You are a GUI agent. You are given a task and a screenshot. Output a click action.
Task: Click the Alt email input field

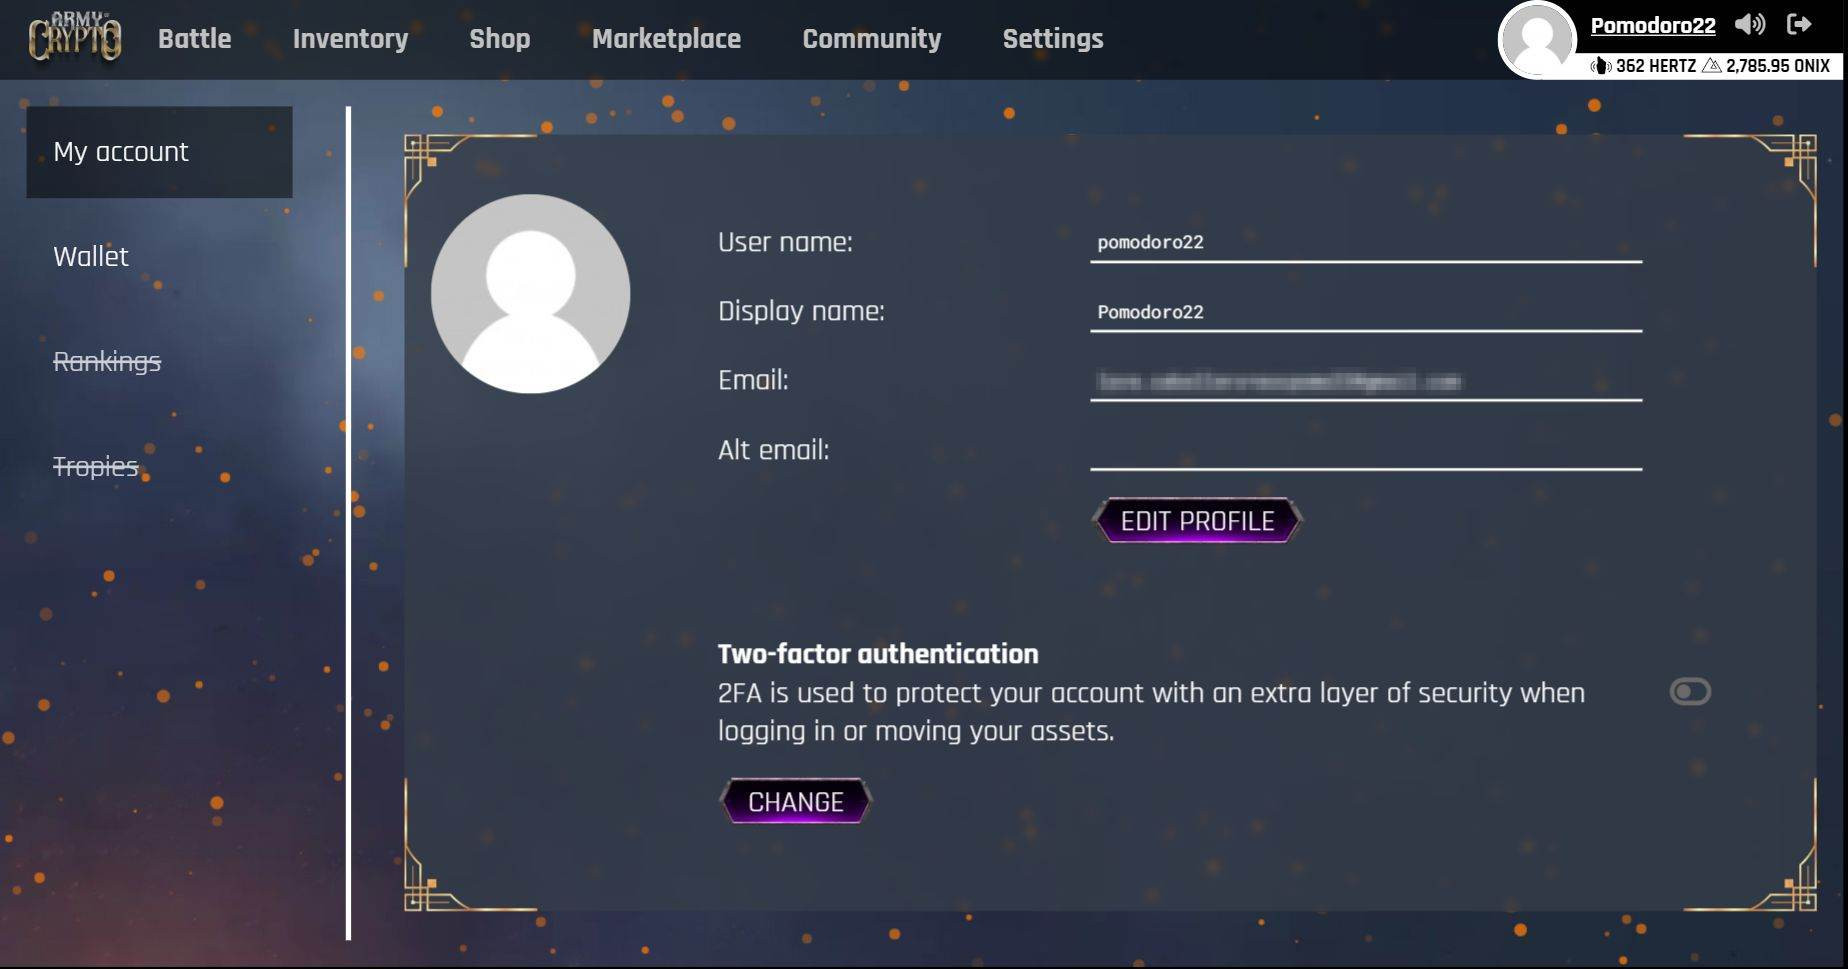1365,451
